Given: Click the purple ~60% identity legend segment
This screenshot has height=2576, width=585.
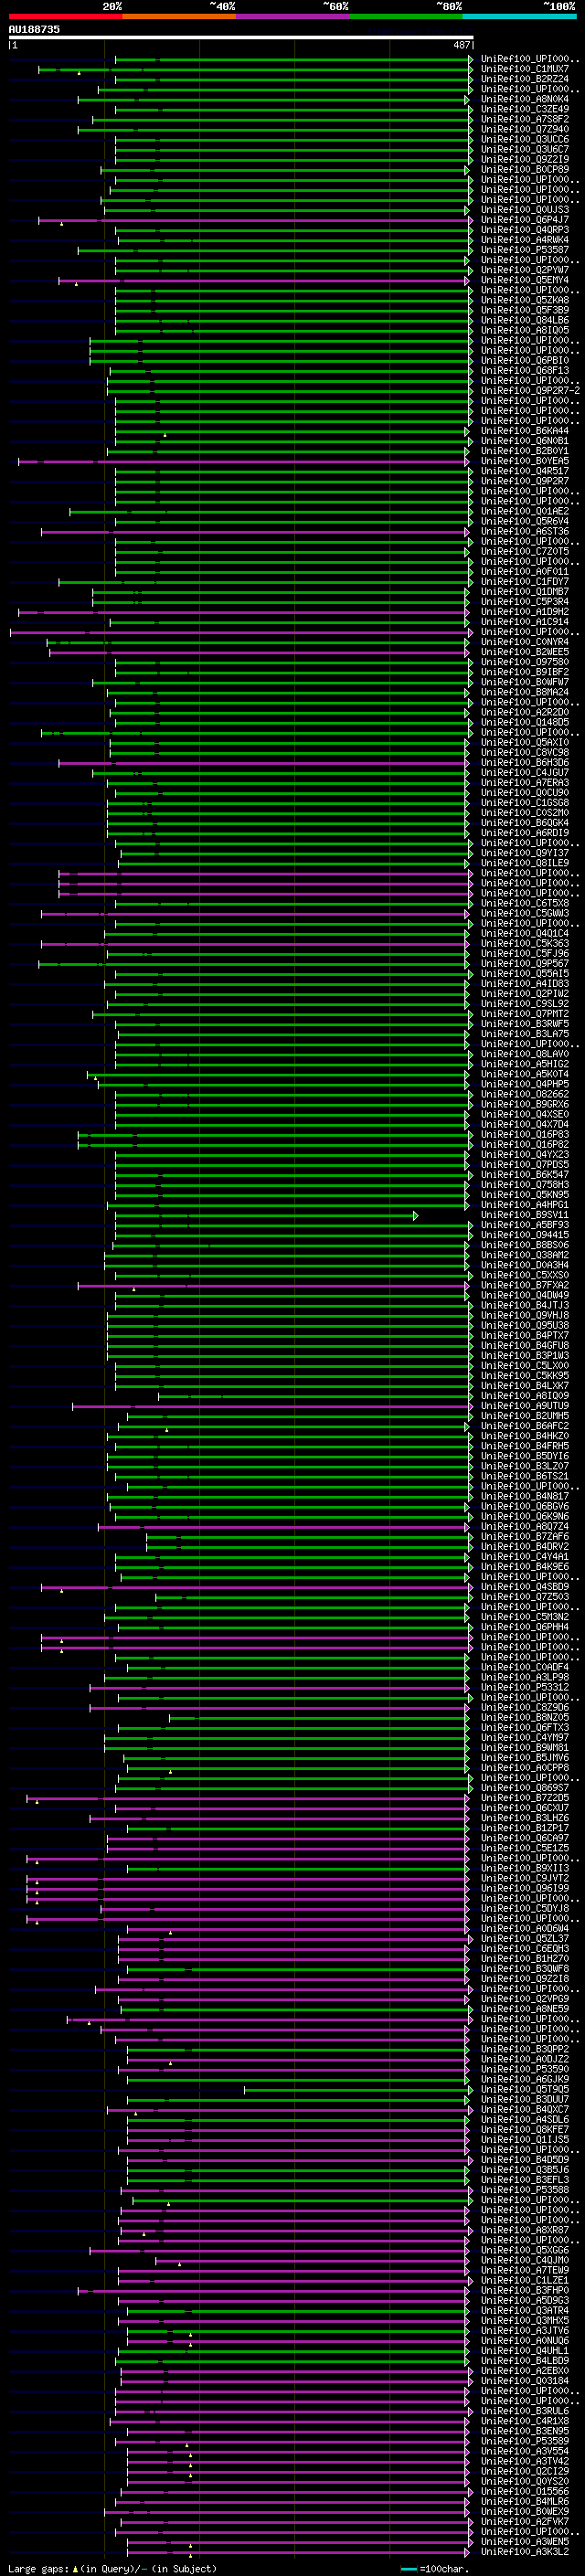Looking at the screenshot, I should coord(292,16).
